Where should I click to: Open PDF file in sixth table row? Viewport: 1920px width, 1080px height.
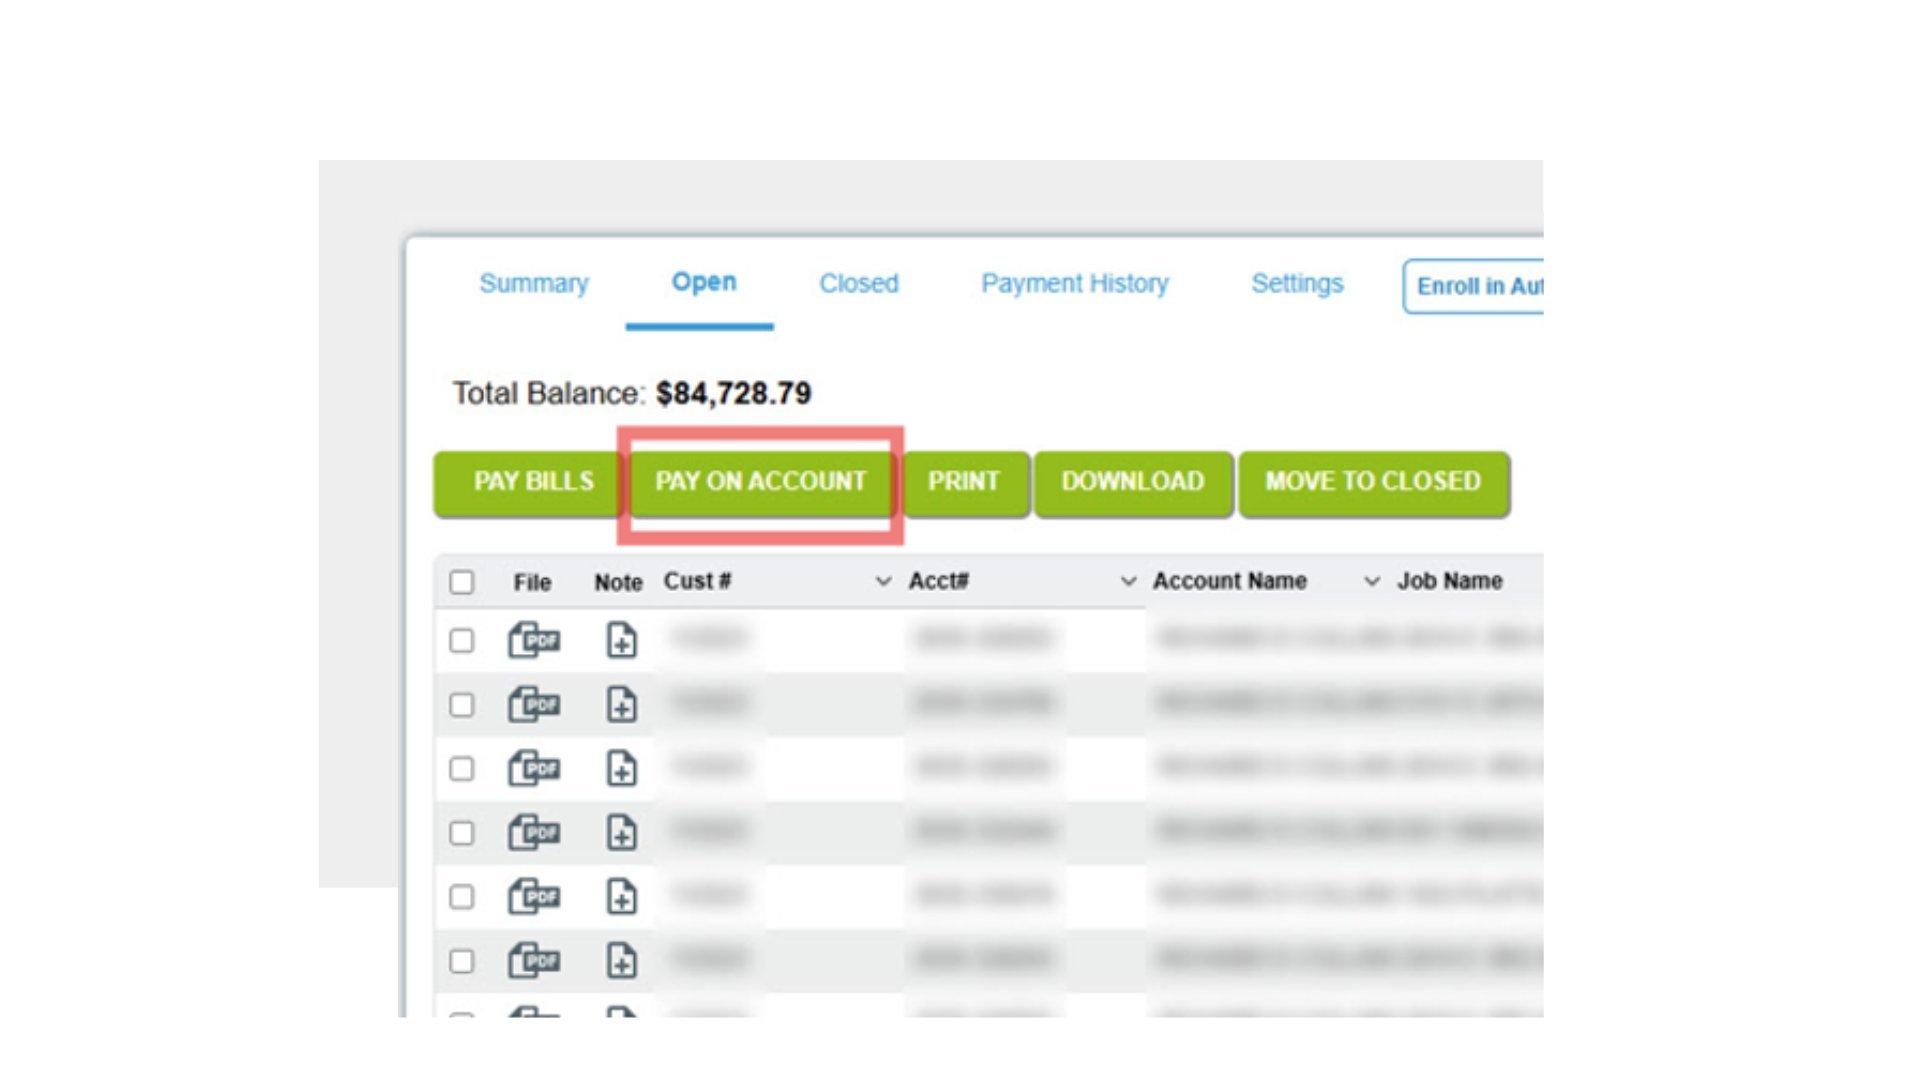534,960
